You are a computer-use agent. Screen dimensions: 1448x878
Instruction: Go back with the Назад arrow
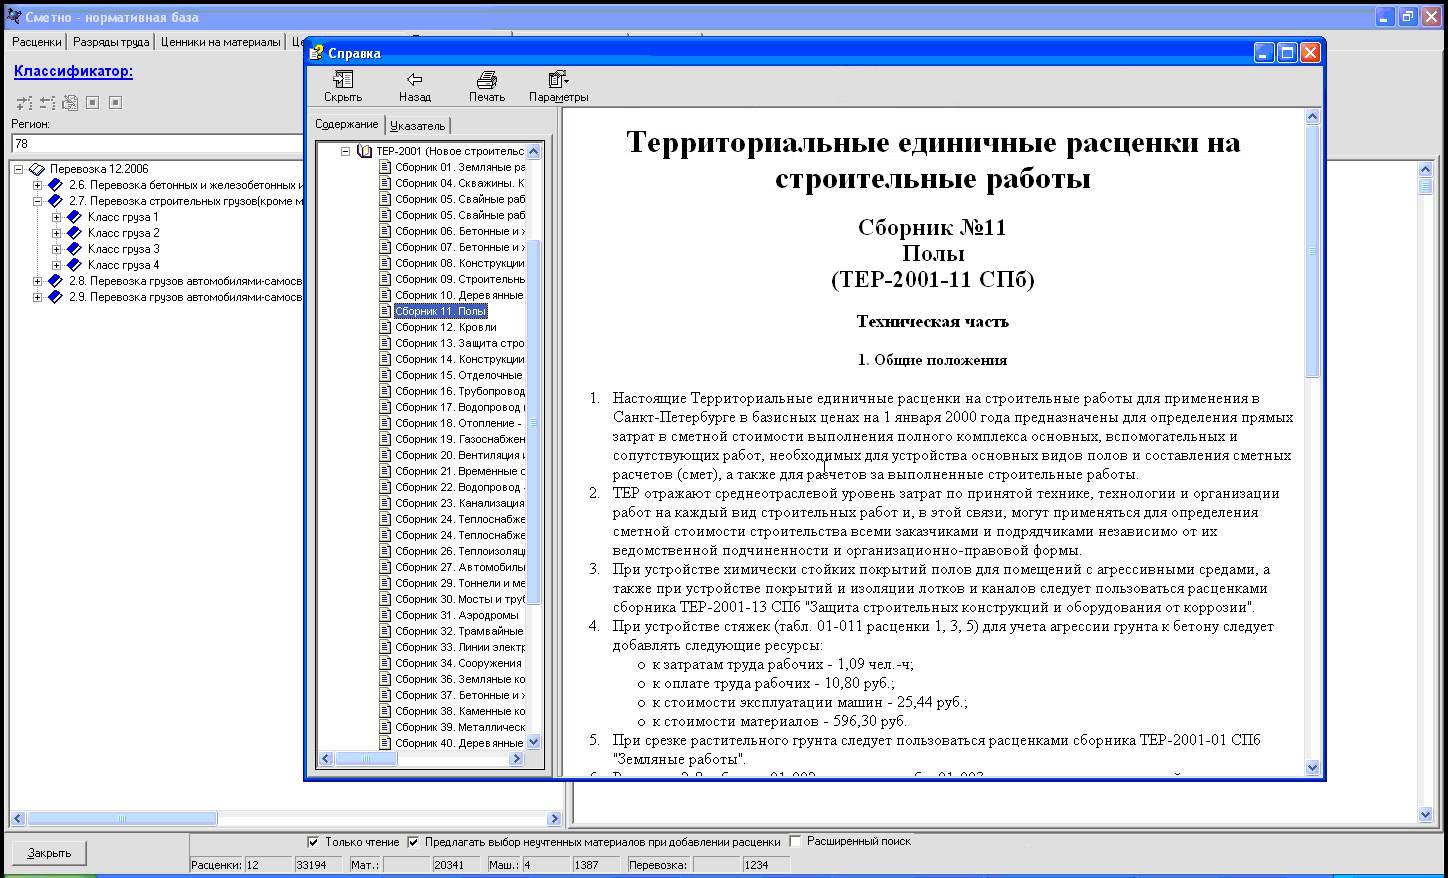click(x=414, y=79)
